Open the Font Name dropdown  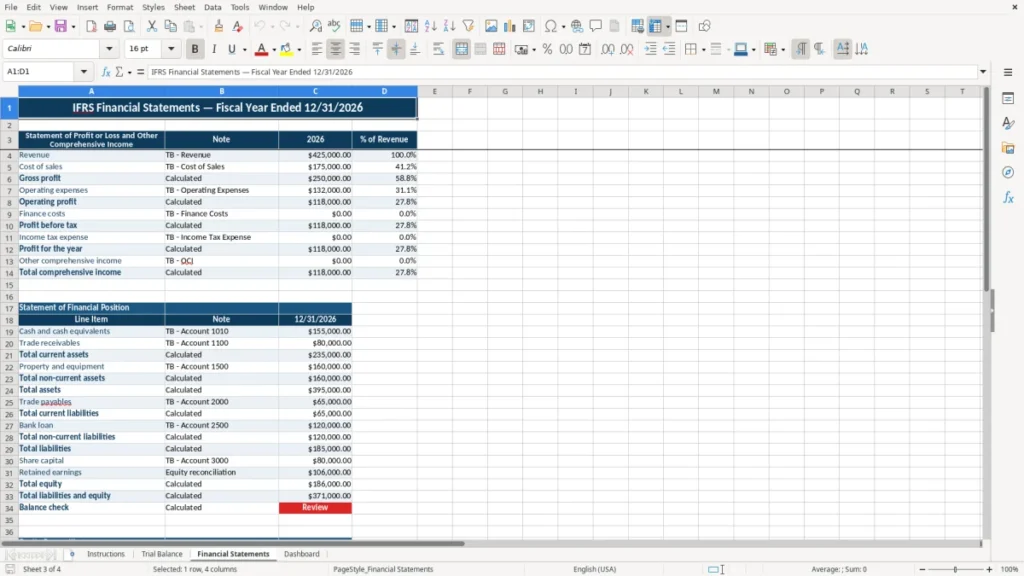pyautogui.click(x=109, y=49)
